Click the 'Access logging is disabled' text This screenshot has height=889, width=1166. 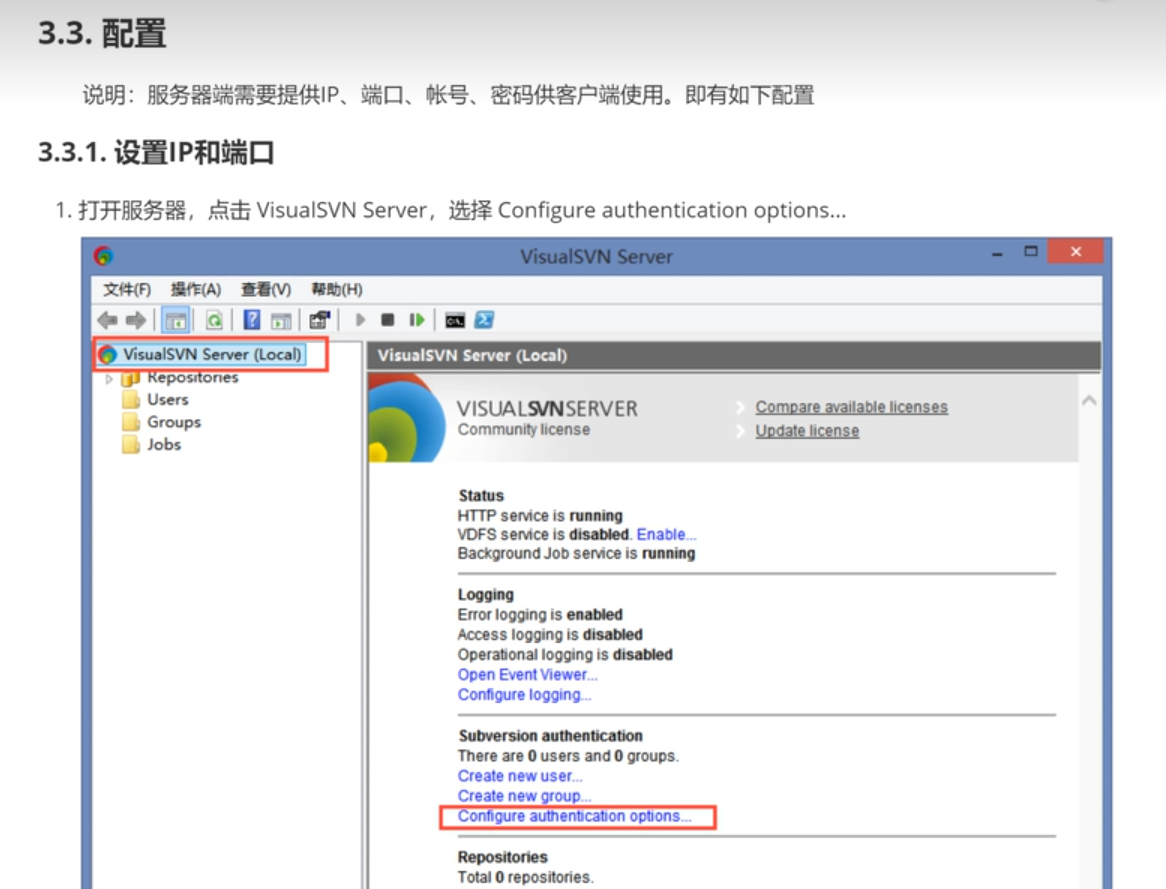pyautogui.click(x=550, y=635)
